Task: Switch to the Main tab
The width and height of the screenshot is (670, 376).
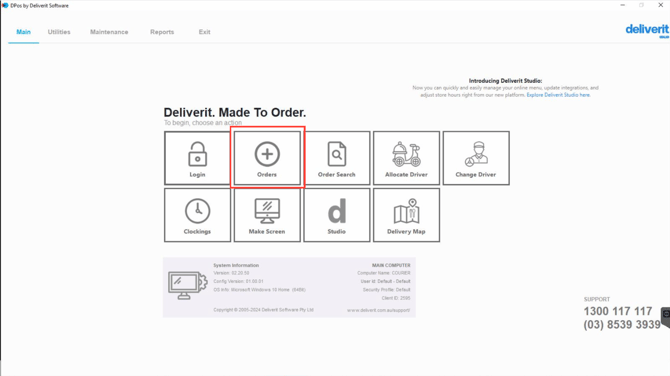Action: [24, 32]
